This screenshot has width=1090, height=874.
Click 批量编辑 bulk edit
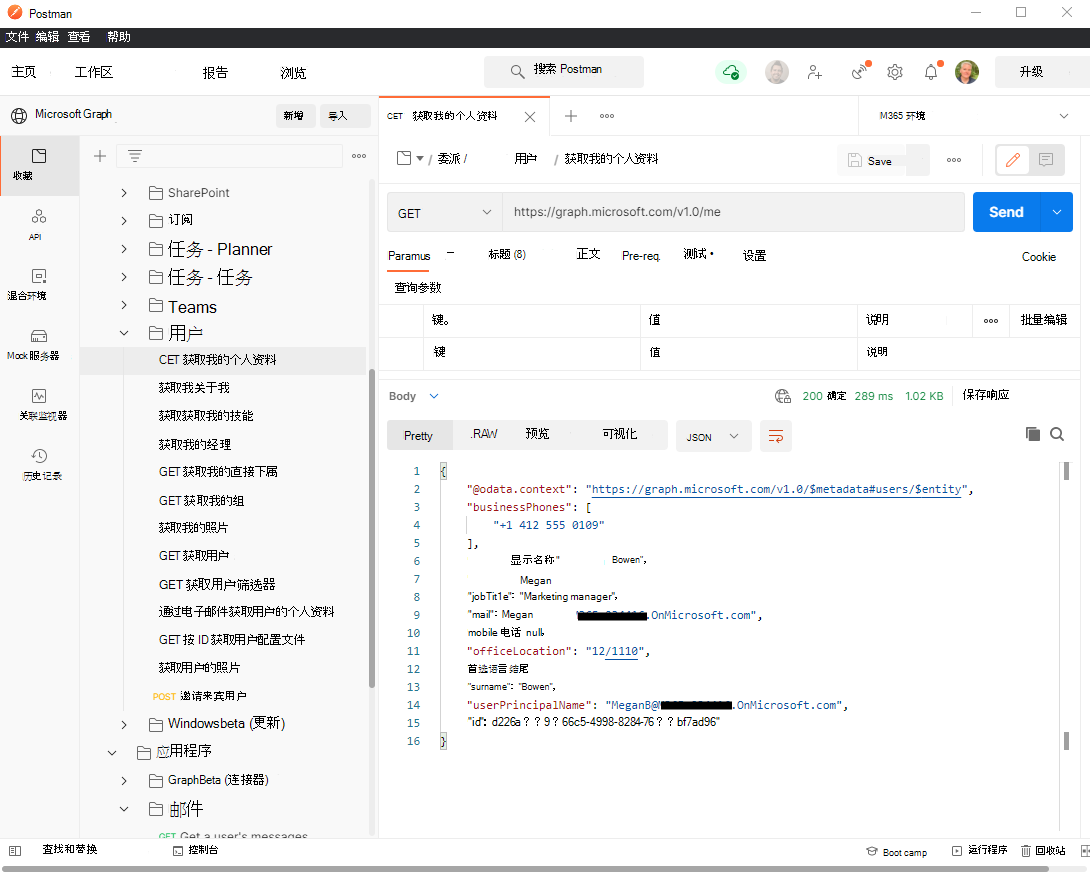click(x=1043, y=320)
